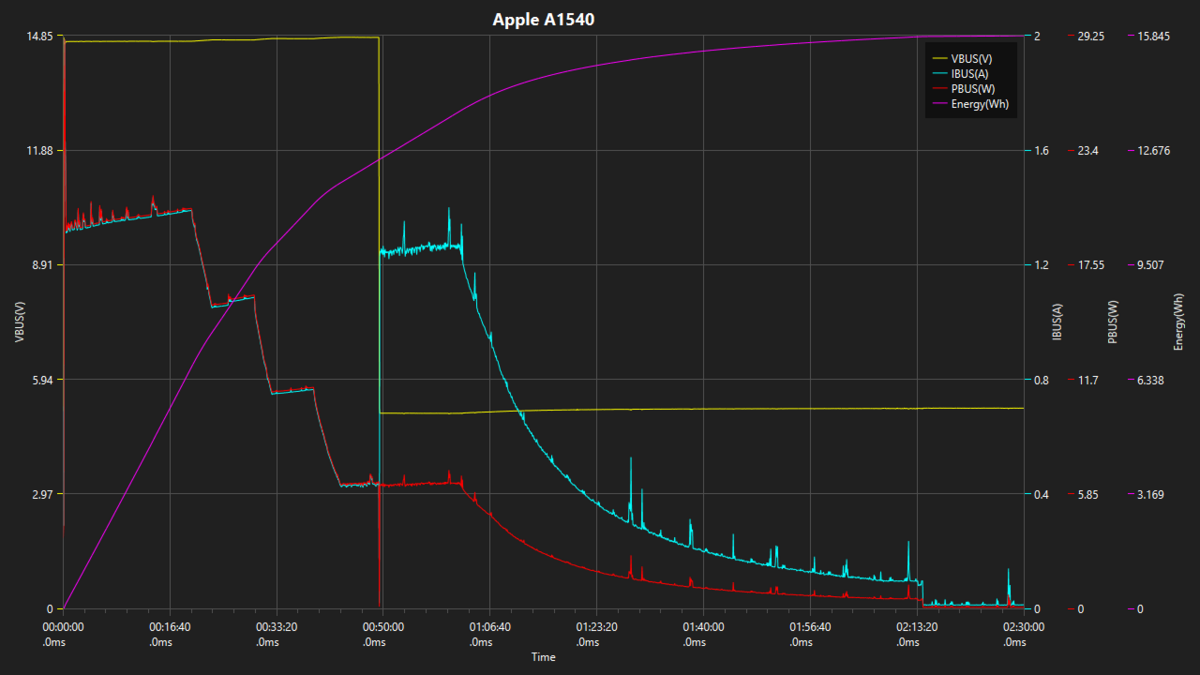Screen dimensions: 1200x675
Task: Click the 15.845 energy axis value
Action: tap(1154, 36)
